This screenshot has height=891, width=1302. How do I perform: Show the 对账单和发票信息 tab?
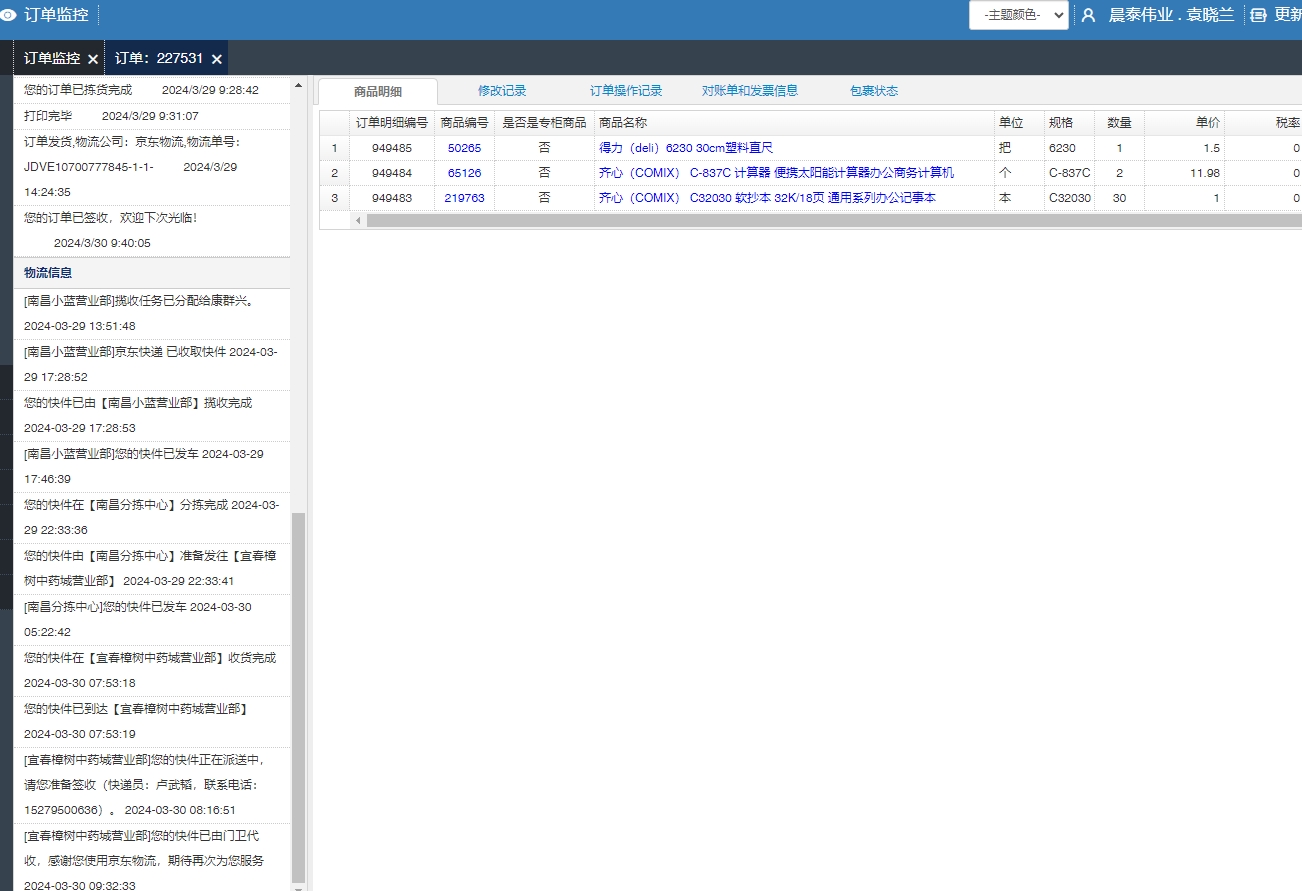click(750, 91)
